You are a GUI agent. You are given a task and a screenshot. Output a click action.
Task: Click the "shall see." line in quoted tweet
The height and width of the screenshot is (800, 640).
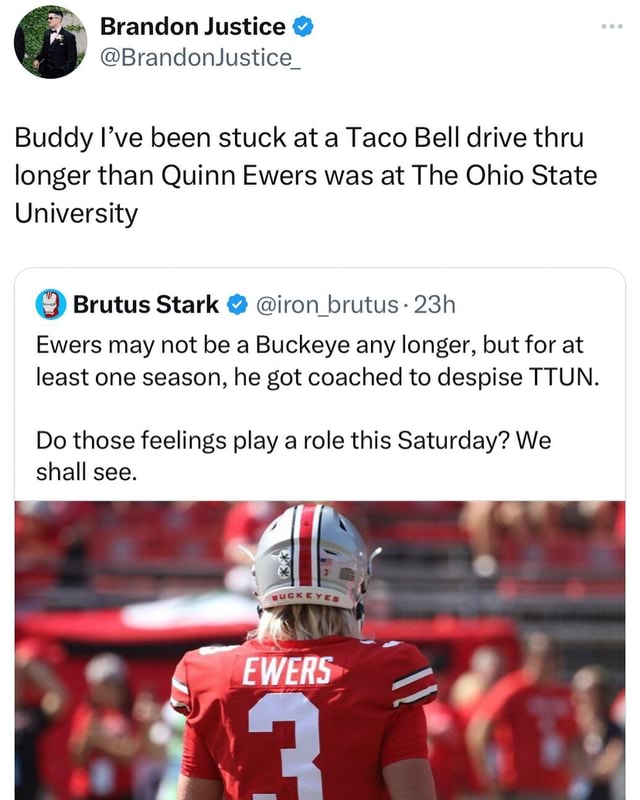85,472
